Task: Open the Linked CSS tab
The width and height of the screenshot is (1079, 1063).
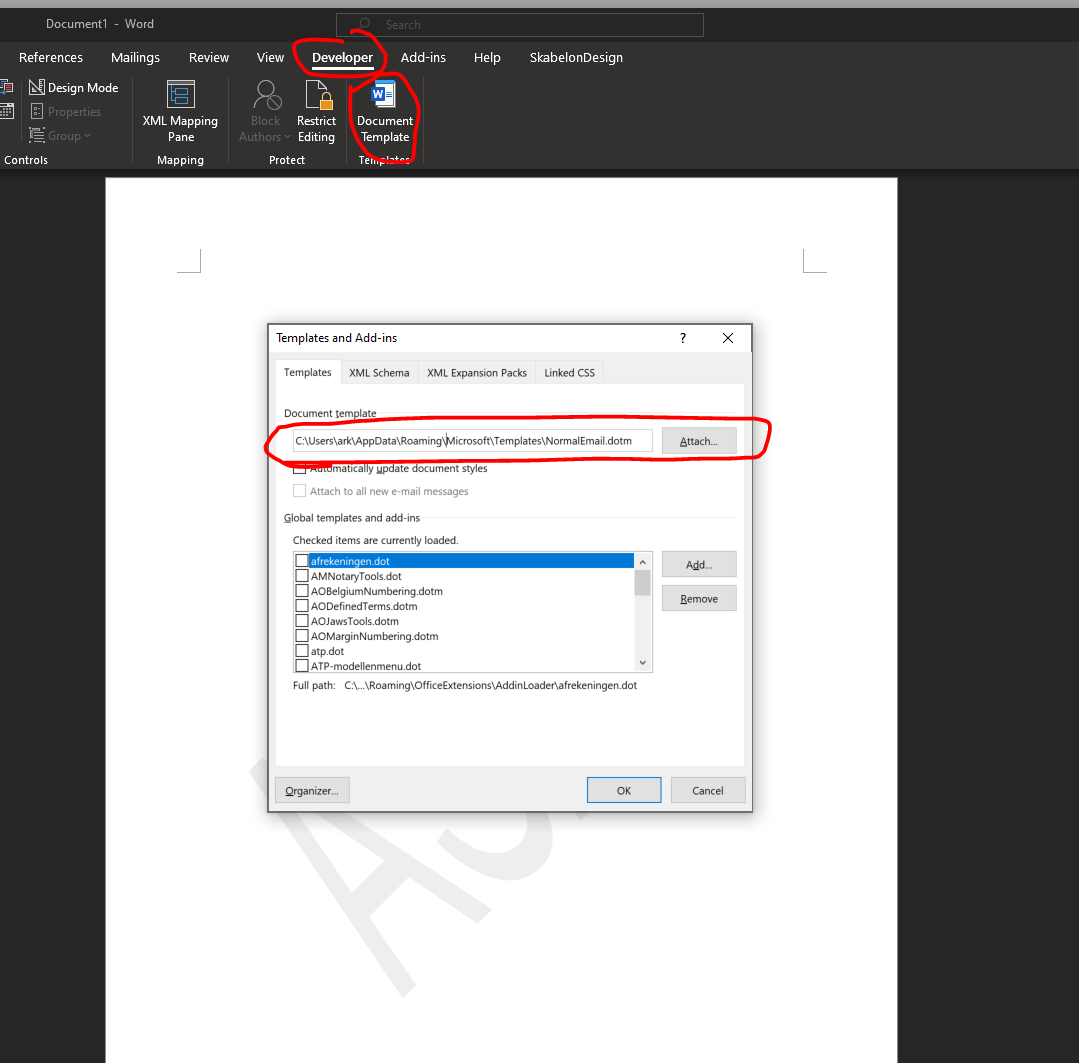Action: click(x=569, y=372)
